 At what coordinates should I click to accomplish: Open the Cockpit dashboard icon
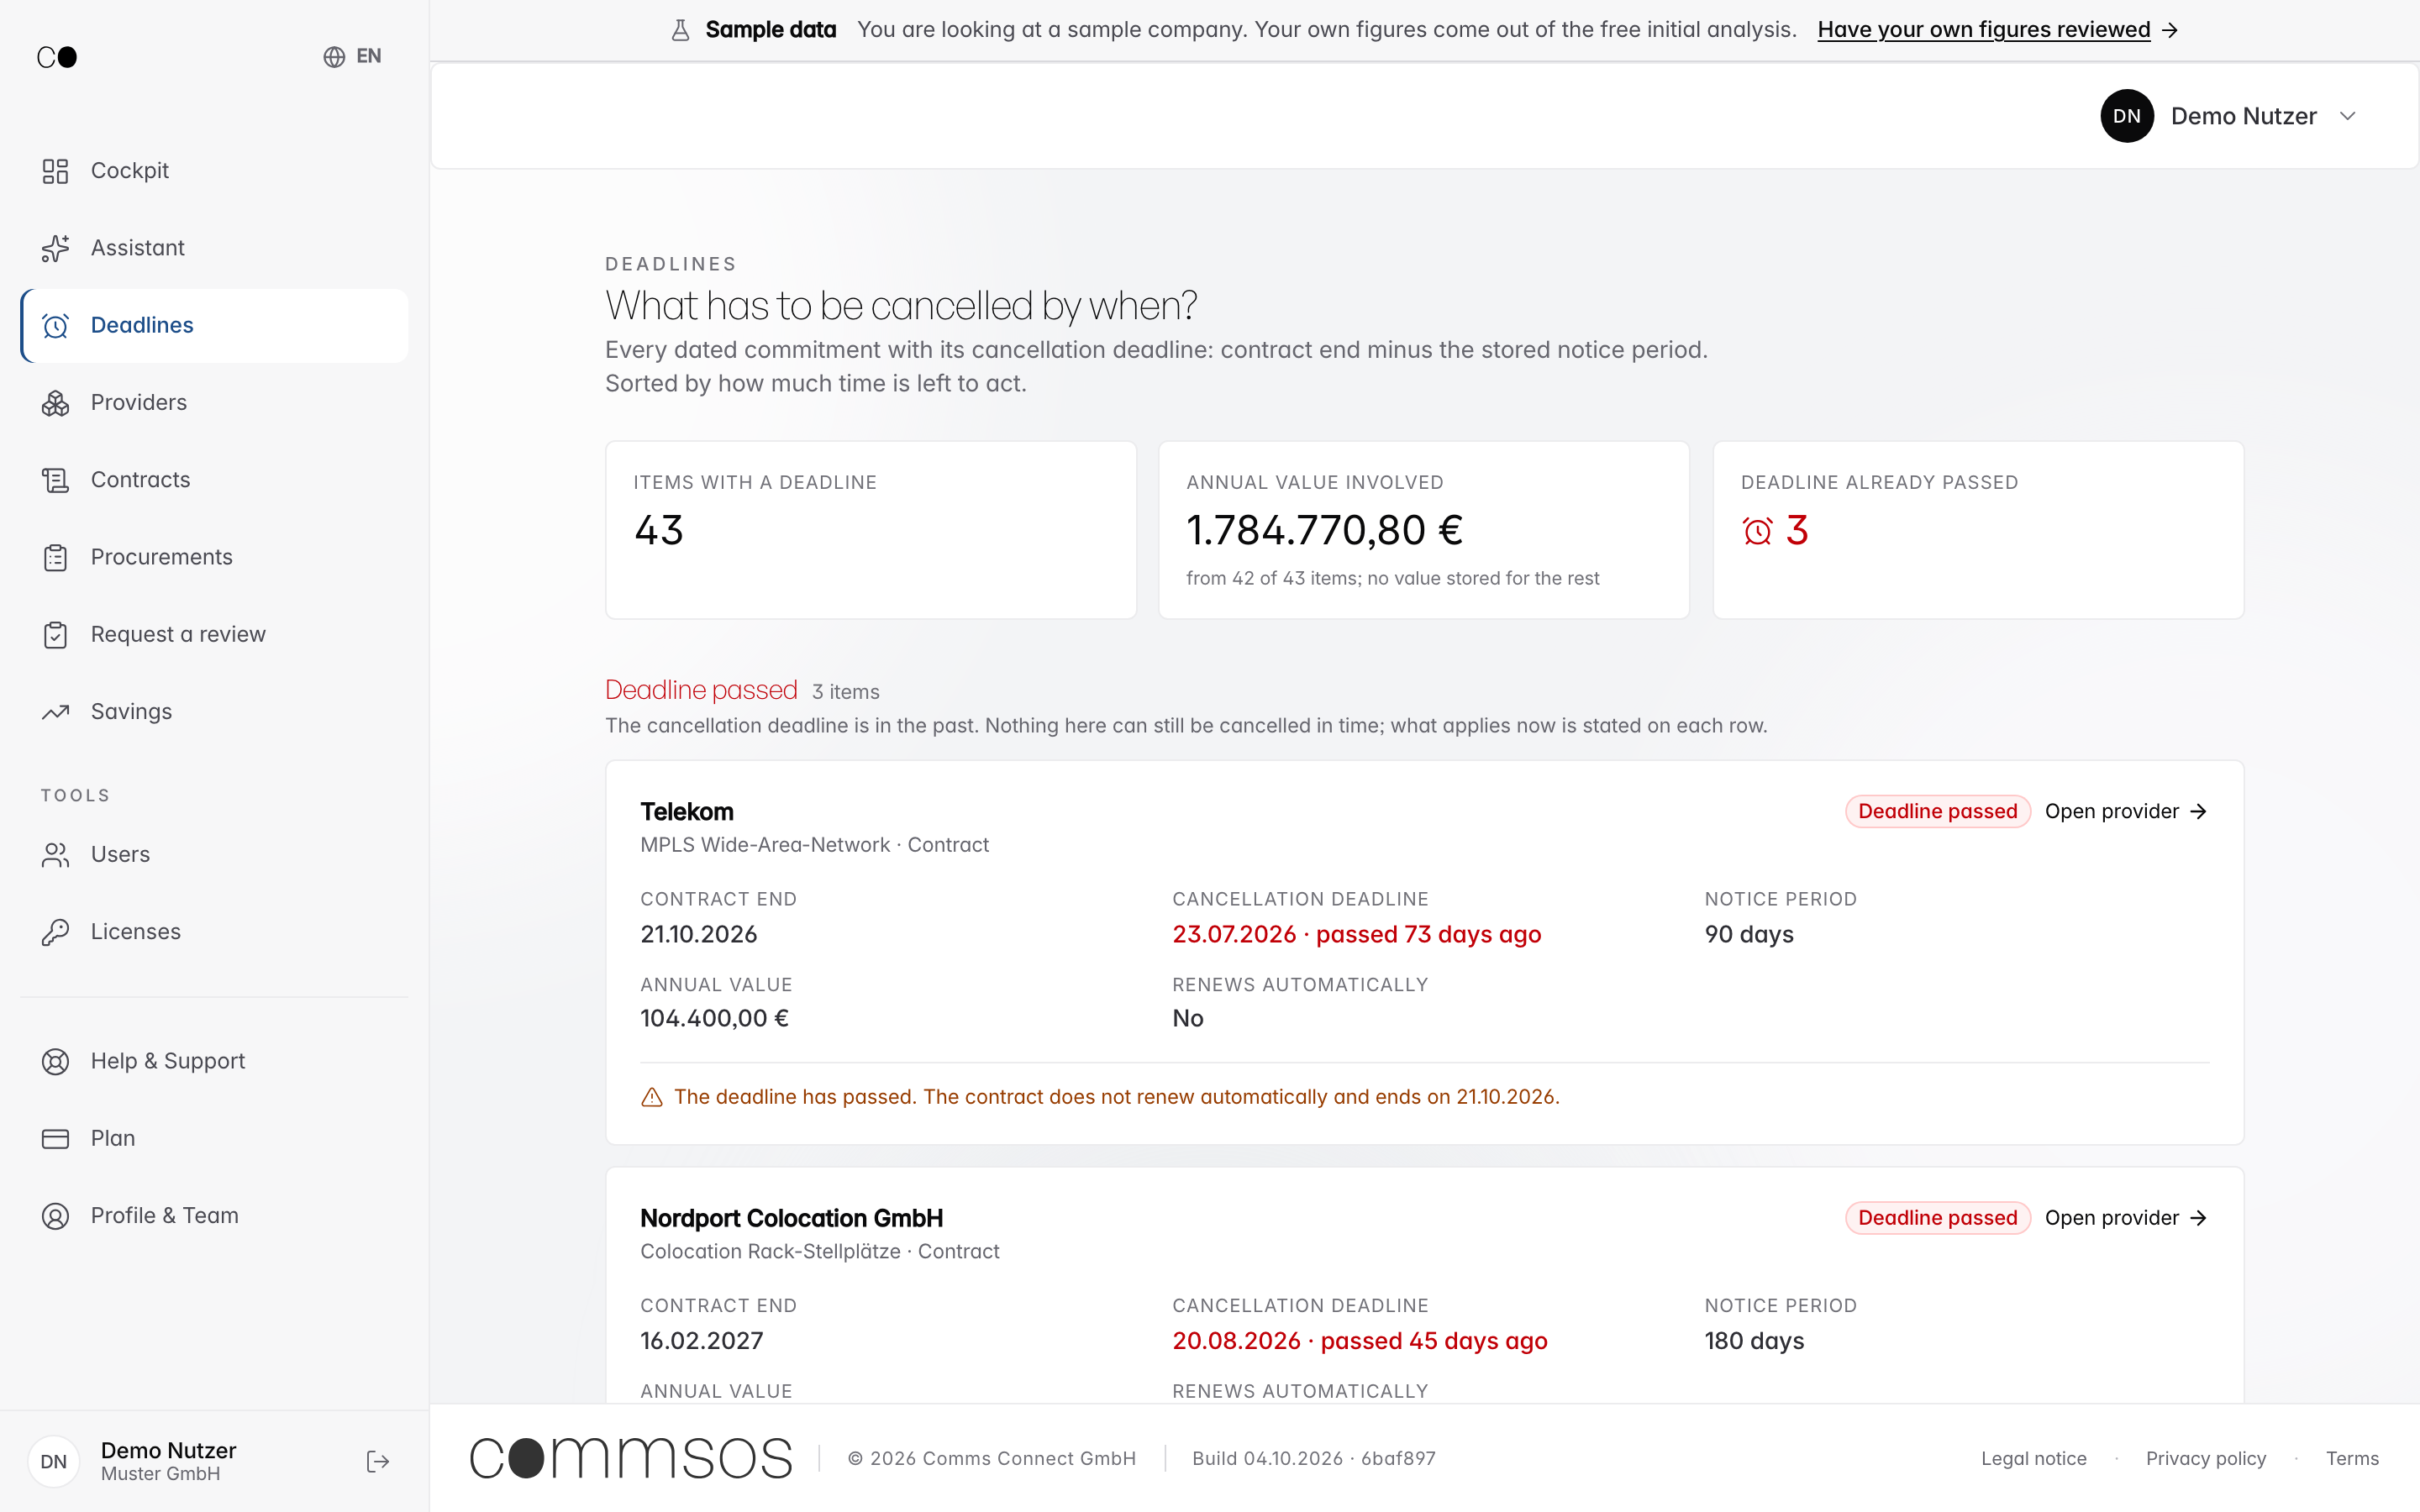pos(55,171)
